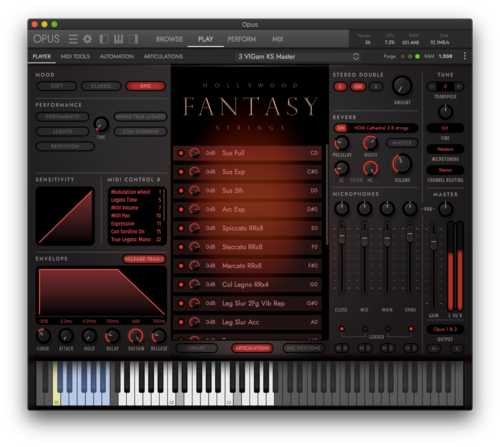This screenshot has height=447, width=500.
Task: Adjust the Reverb Volume knob
Action: 402,164
